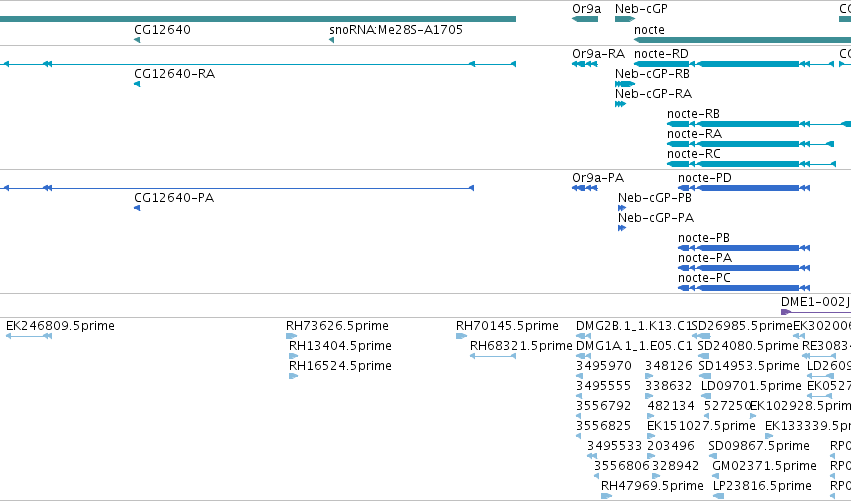Click the 348126 feature label
Image resolution: width=851 pixels, height=501 pixels.
[669, 366]
